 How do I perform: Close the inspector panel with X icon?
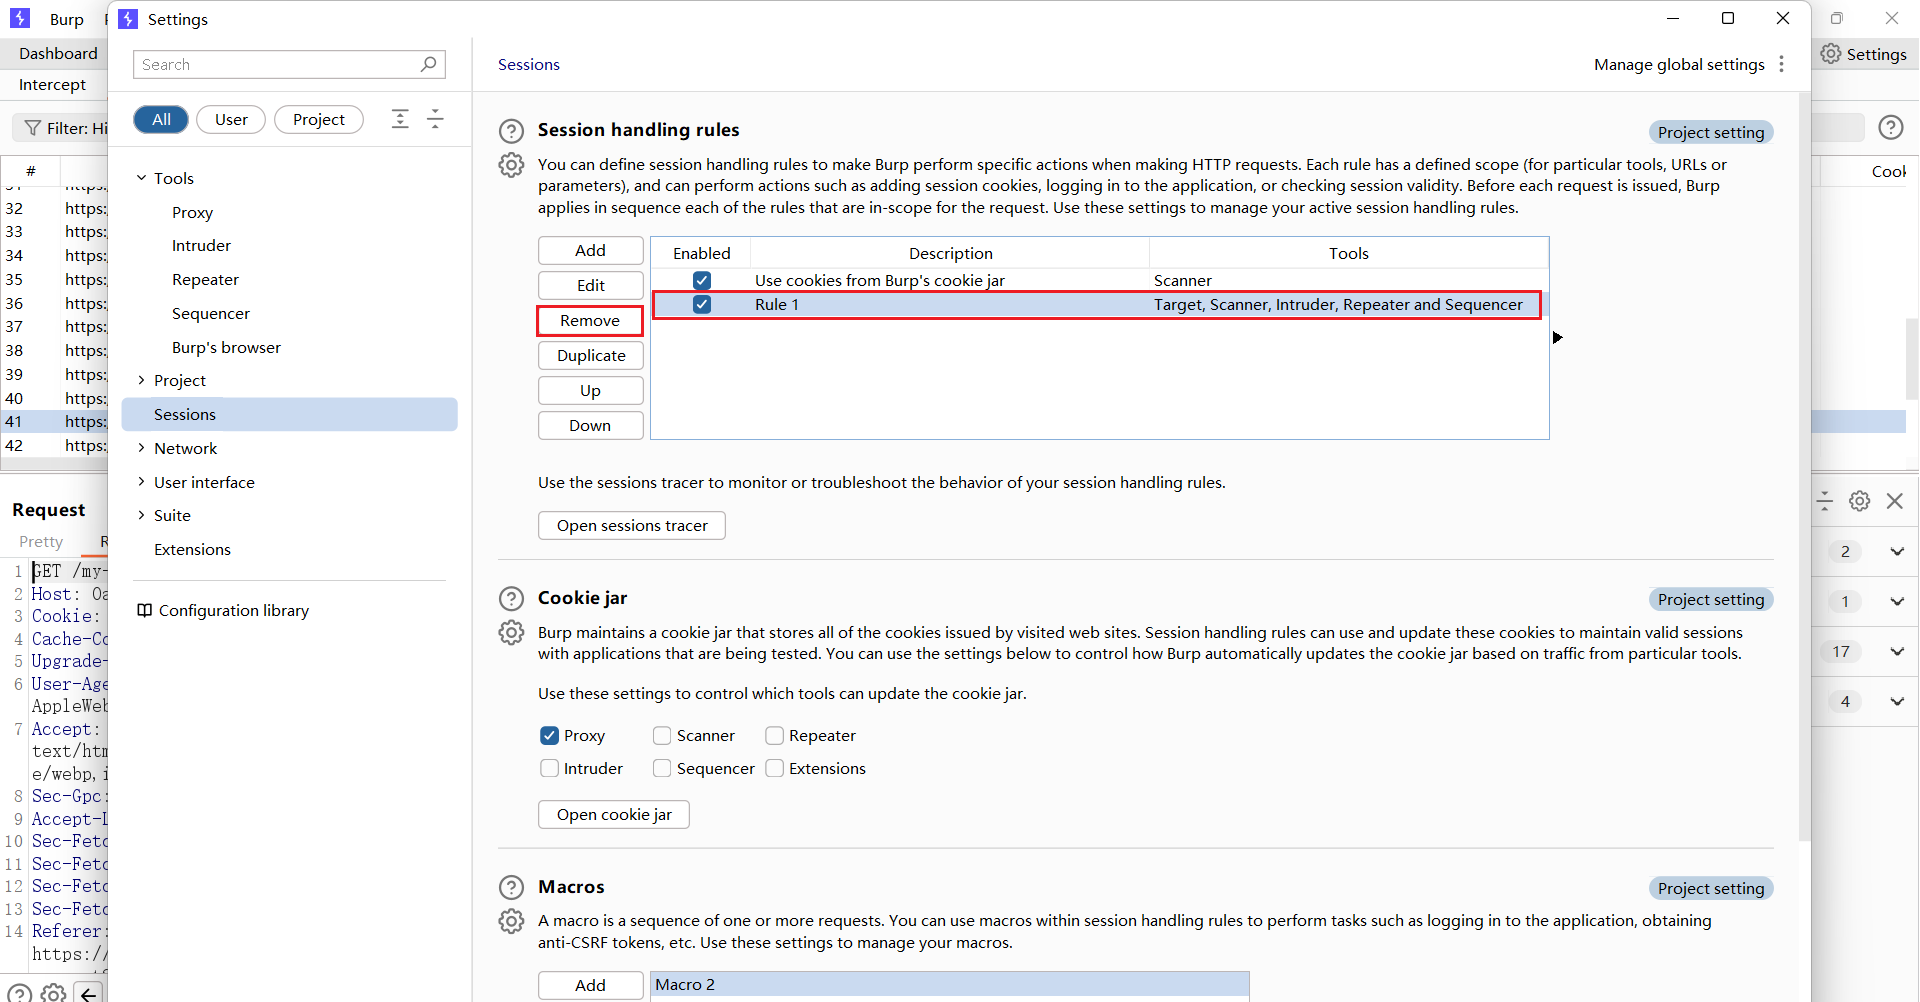click(x=1894, y=501)
